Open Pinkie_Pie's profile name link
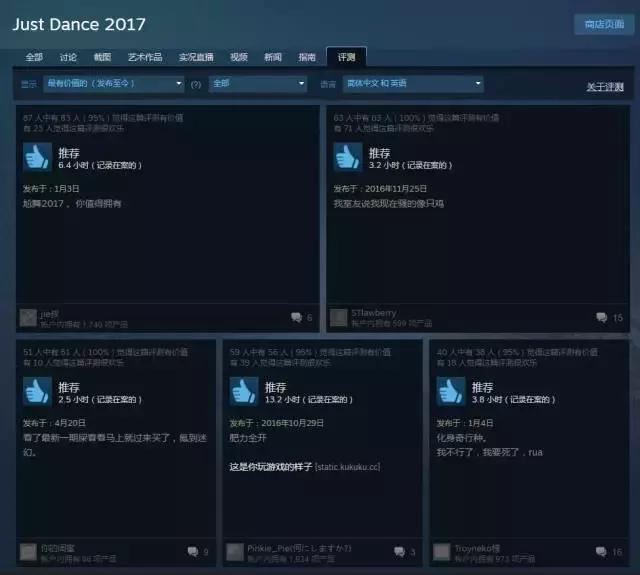The image size is (640, 575). coord(299,548)
